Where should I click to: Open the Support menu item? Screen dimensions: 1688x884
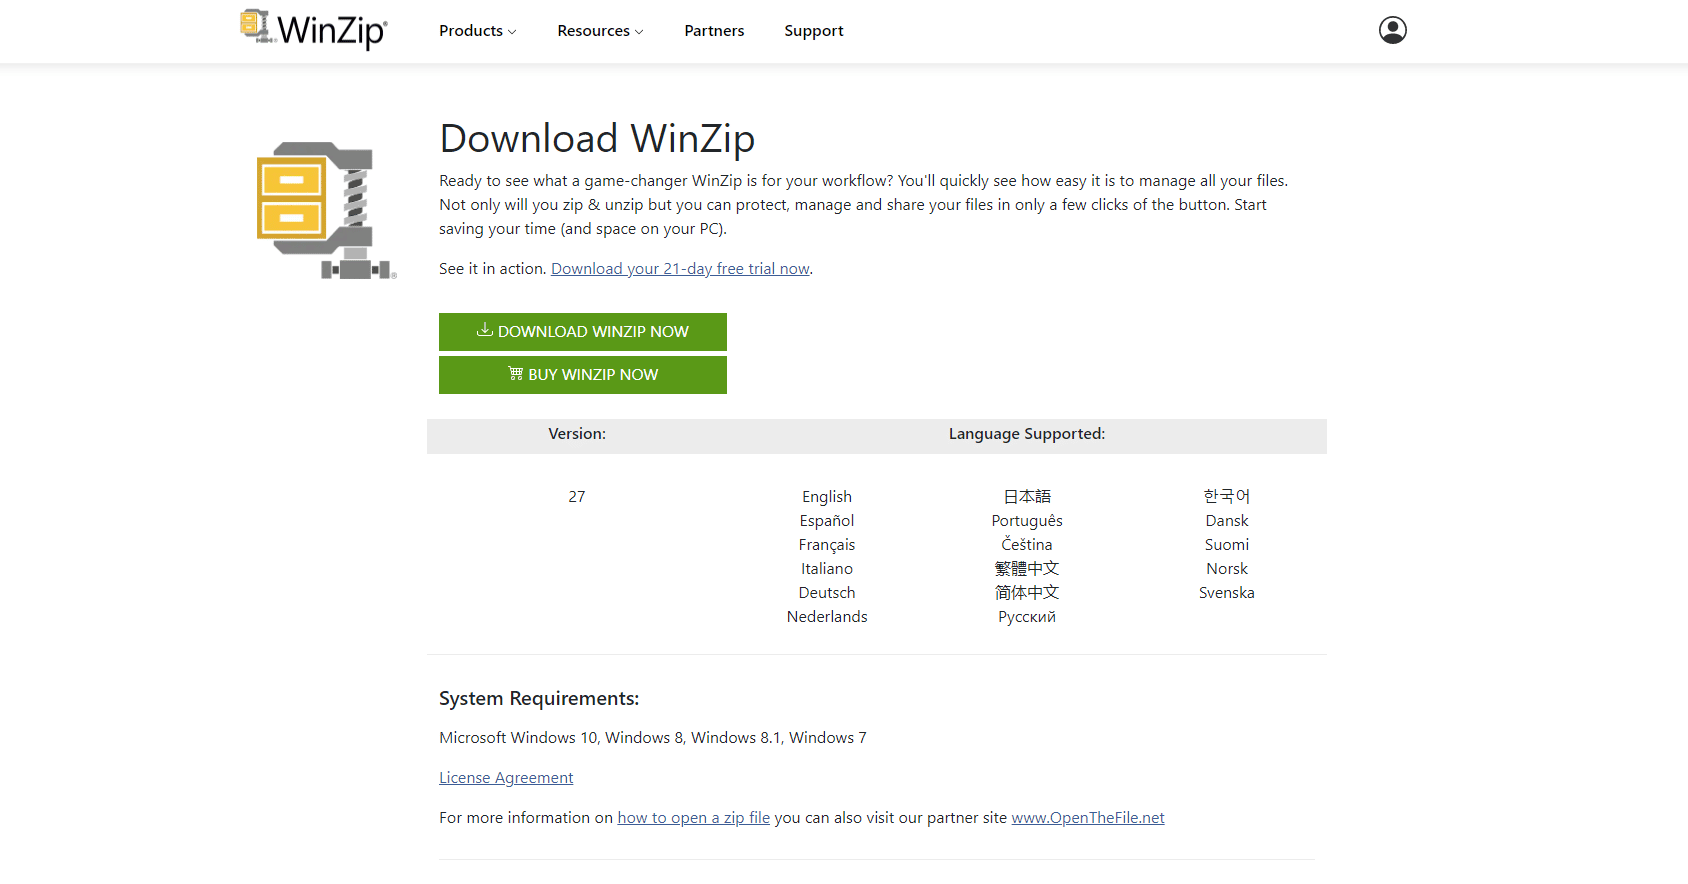click(x=814, y=31)
